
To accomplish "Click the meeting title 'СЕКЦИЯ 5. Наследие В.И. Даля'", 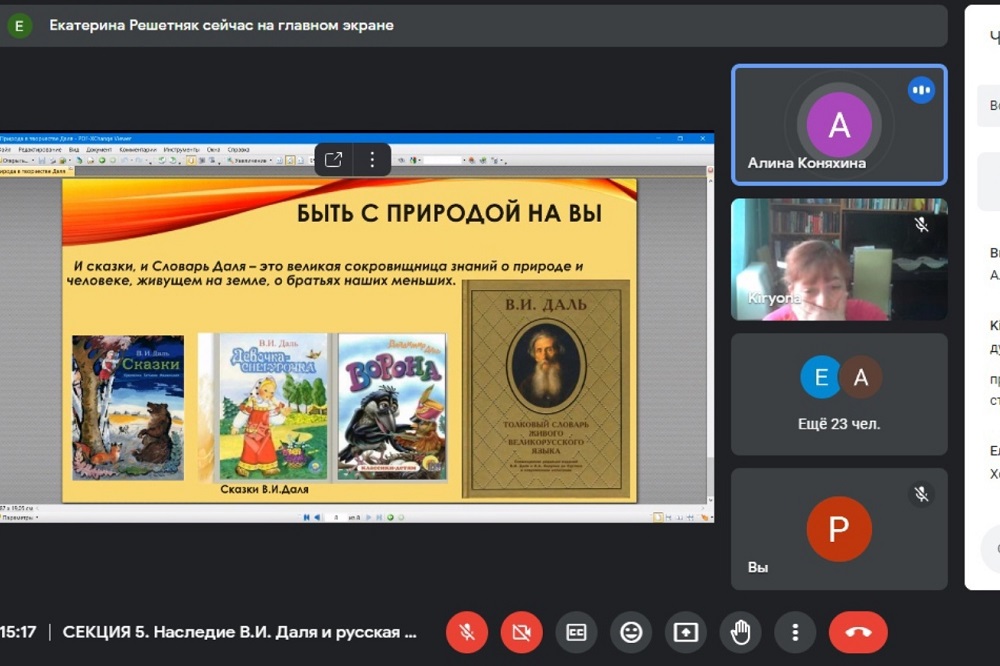I will [x=239, y=632].
